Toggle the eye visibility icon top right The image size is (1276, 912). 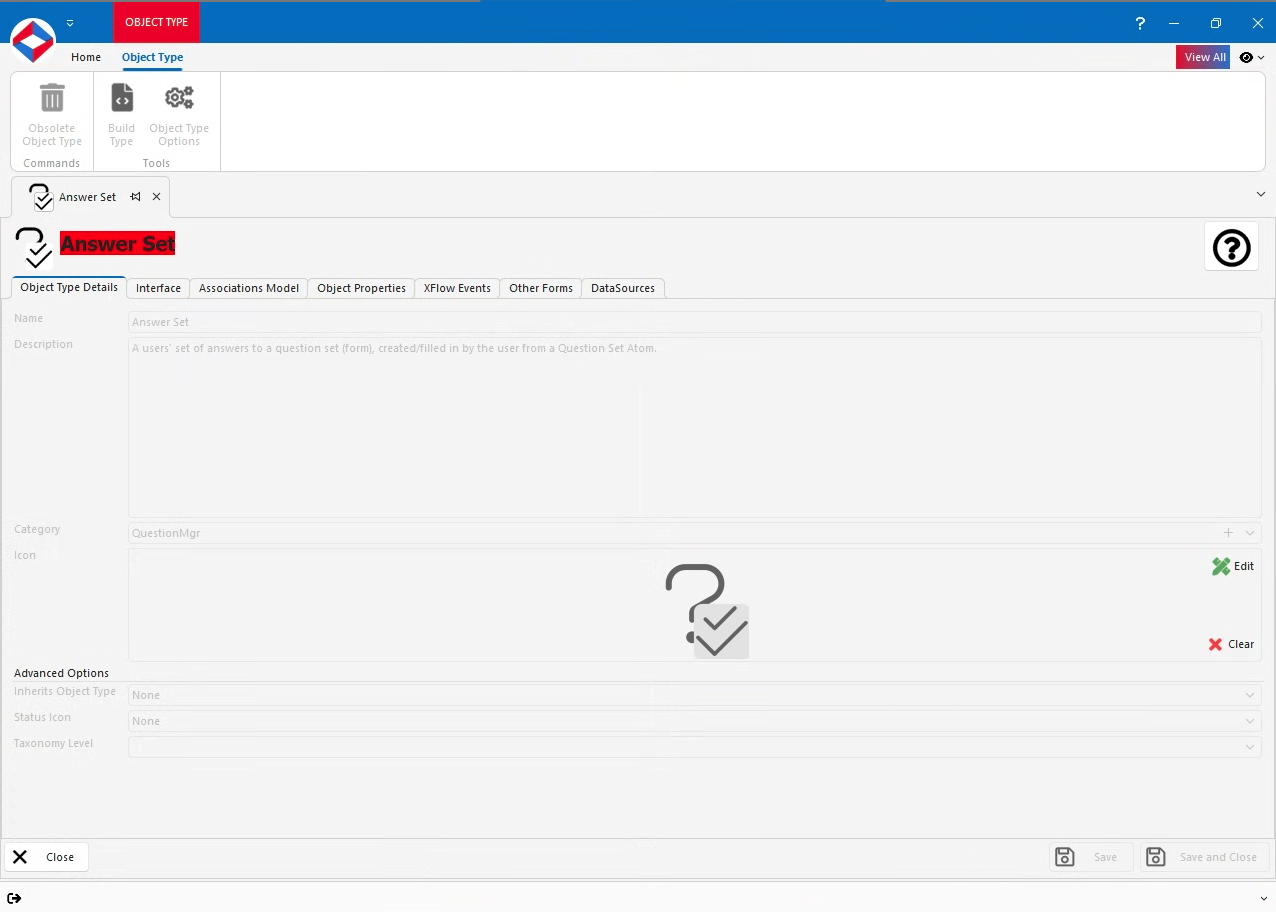coord(1246,57)
